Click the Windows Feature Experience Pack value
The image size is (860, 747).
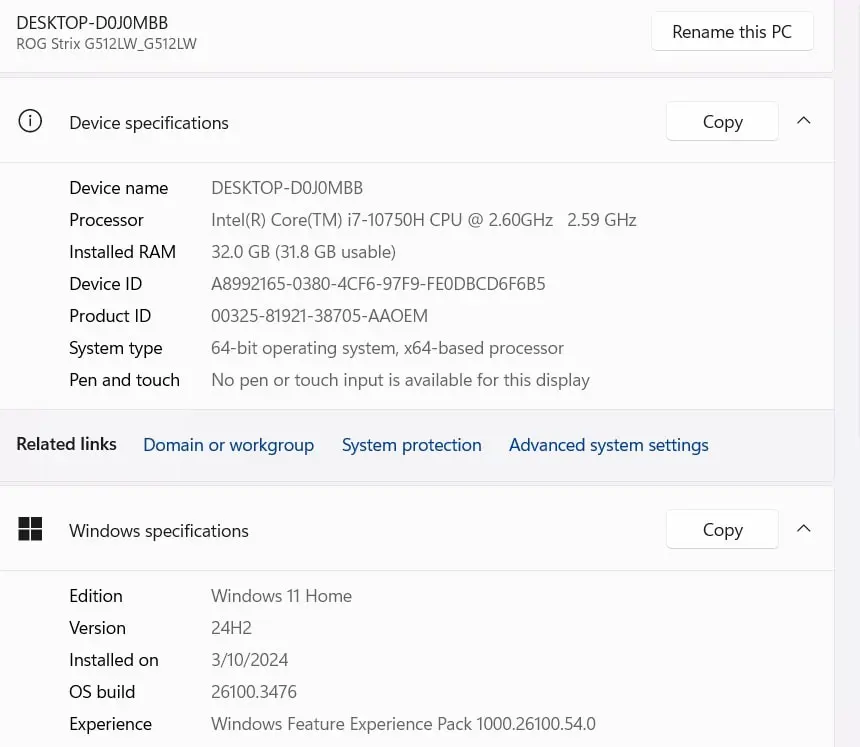coord(403,724)
